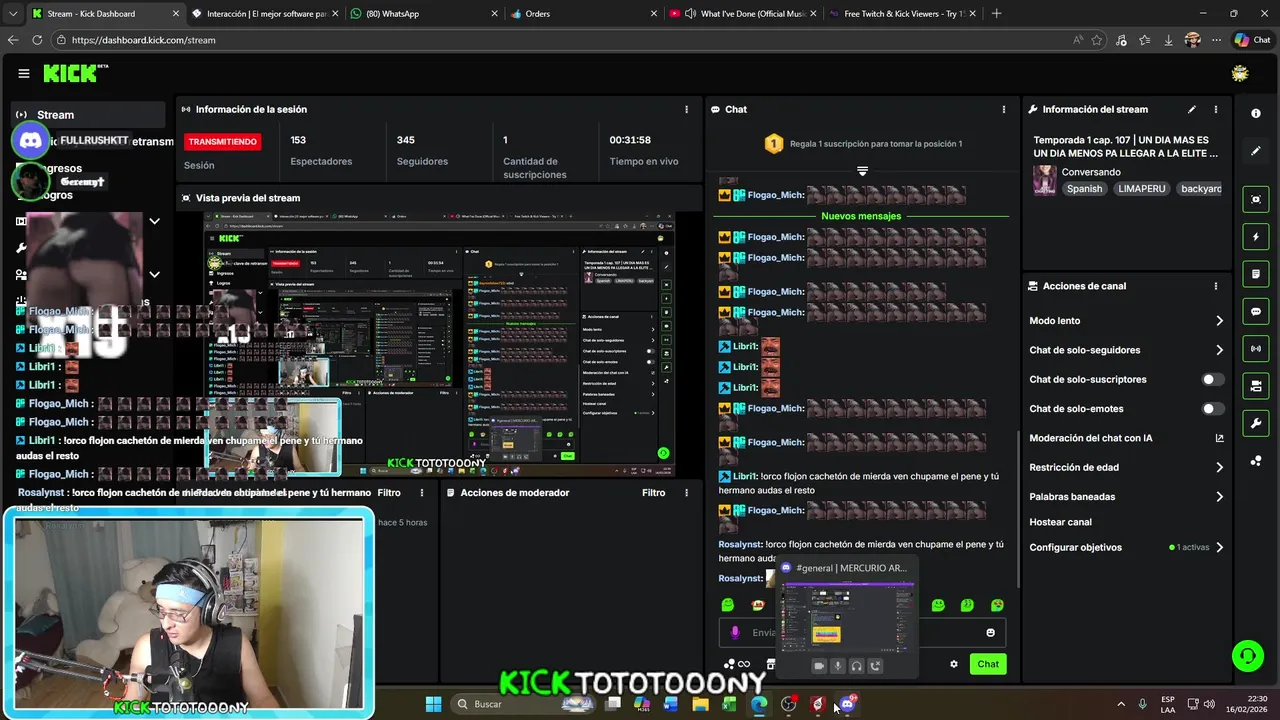Switch to the Orders browser tab

click(582, 14)
